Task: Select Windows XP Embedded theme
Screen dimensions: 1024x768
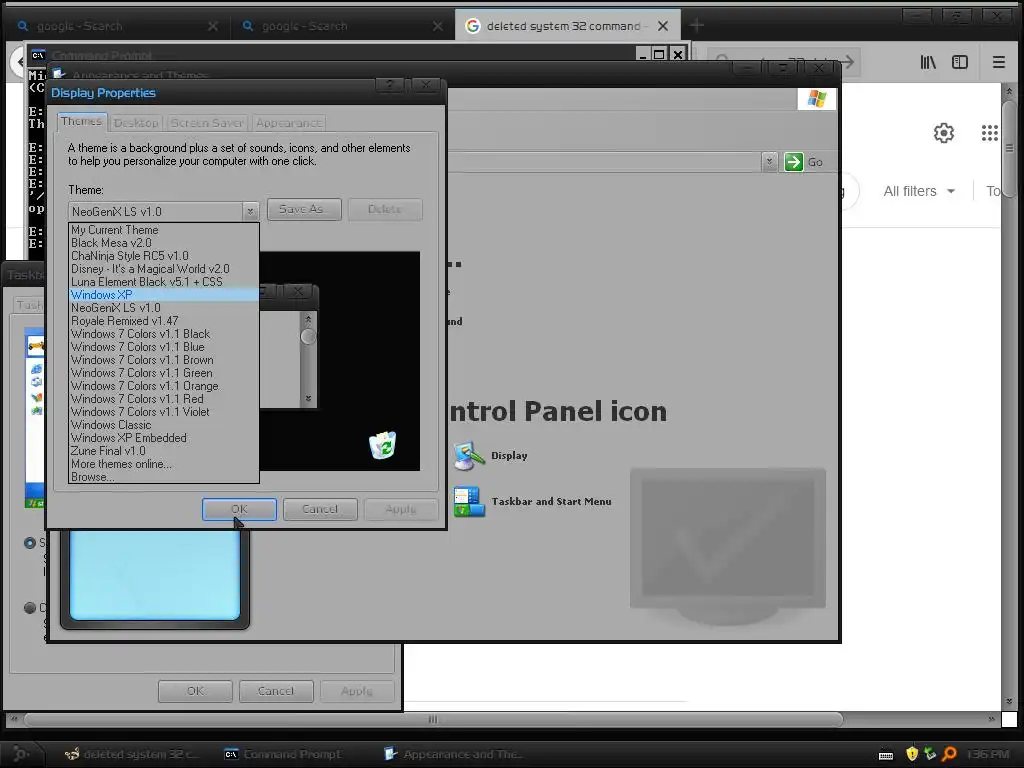Action: (x=163, y=438)
